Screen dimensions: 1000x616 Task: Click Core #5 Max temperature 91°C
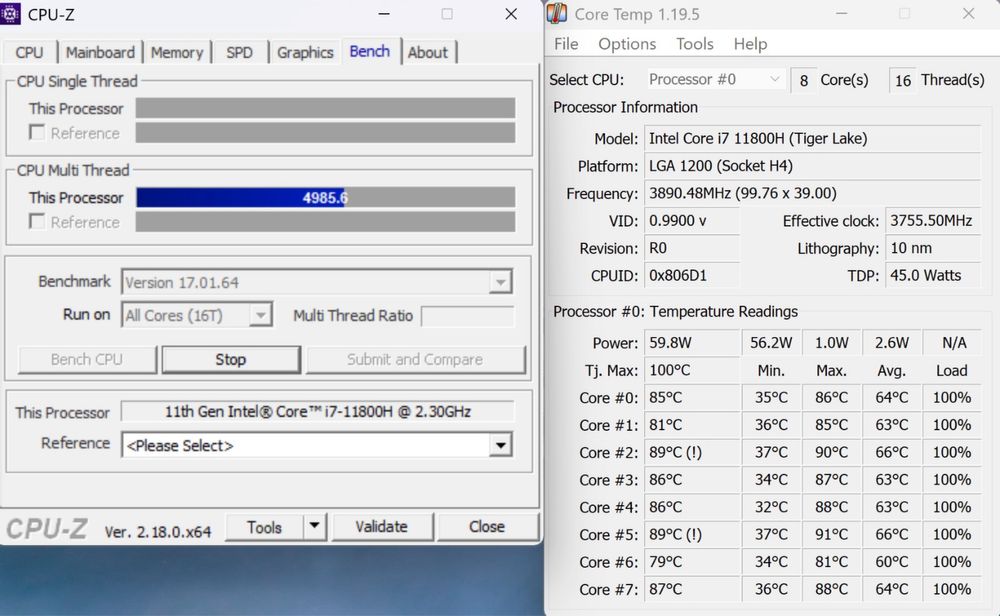(832, 534)
